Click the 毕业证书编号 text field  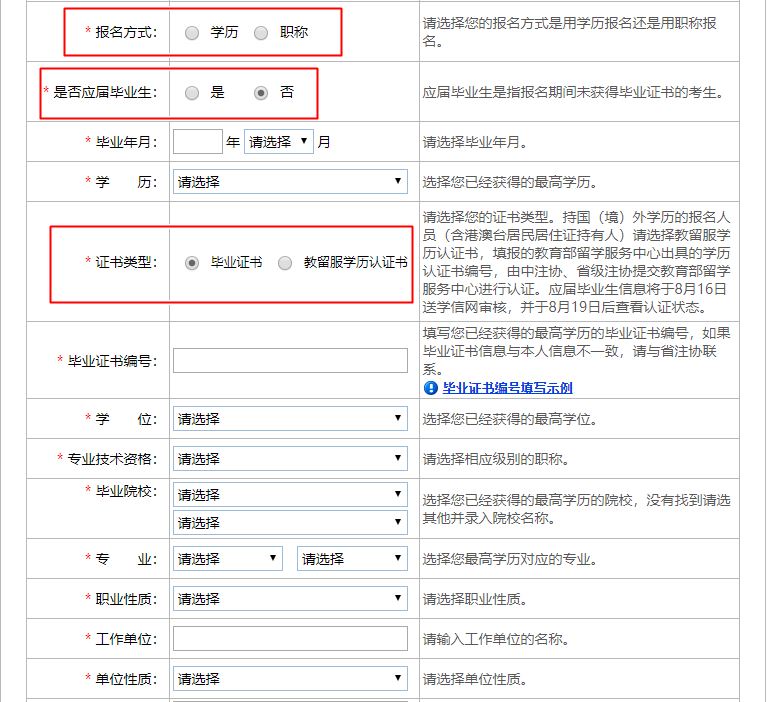coord(290,361)
